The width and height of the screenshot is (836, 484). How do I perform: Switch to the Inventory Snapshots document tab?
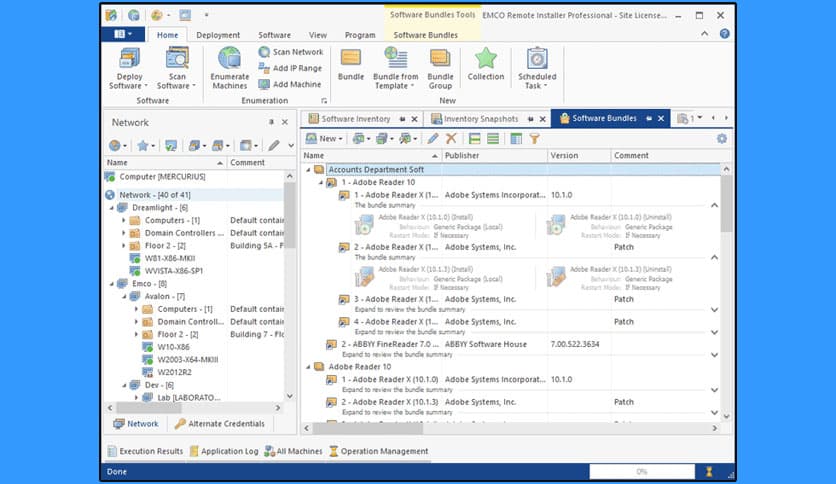(480, 119)
